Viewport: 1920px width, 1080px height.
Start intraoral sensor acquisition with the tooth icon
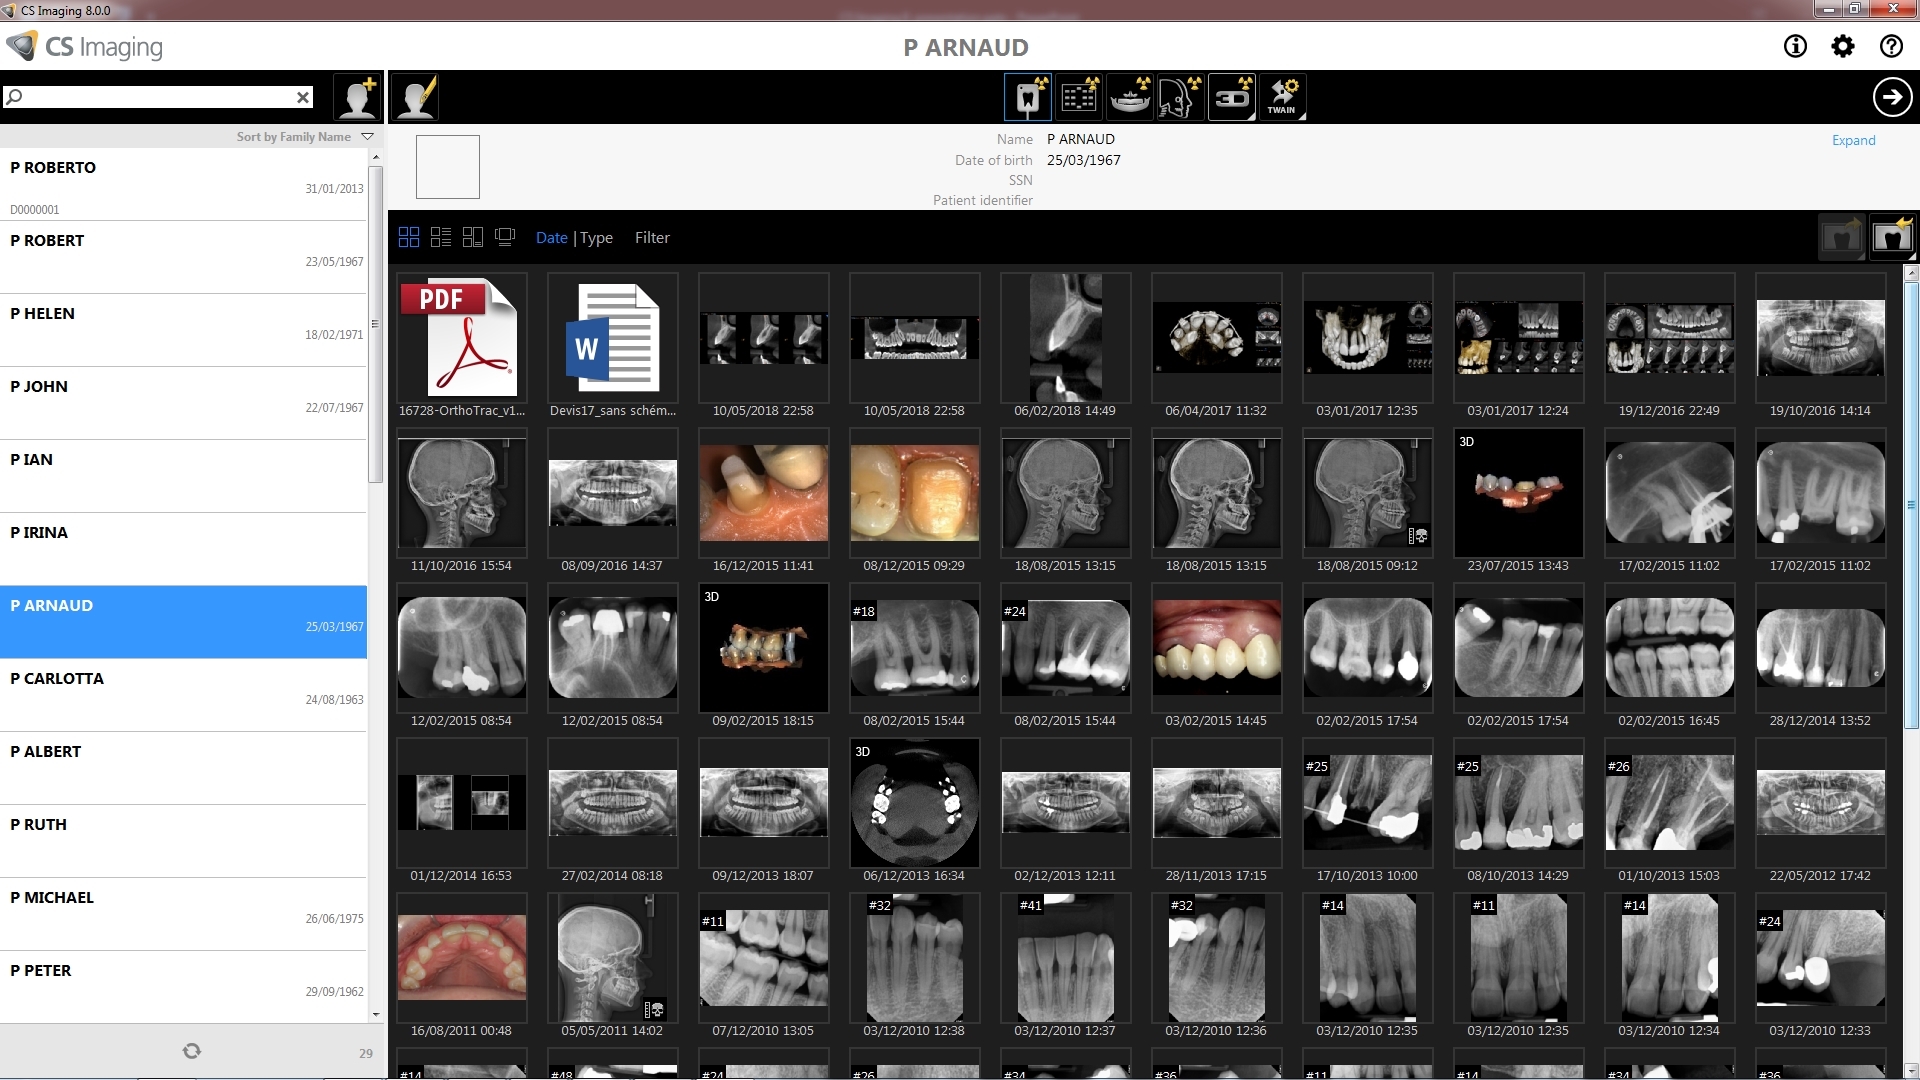tap(1028, 97)
